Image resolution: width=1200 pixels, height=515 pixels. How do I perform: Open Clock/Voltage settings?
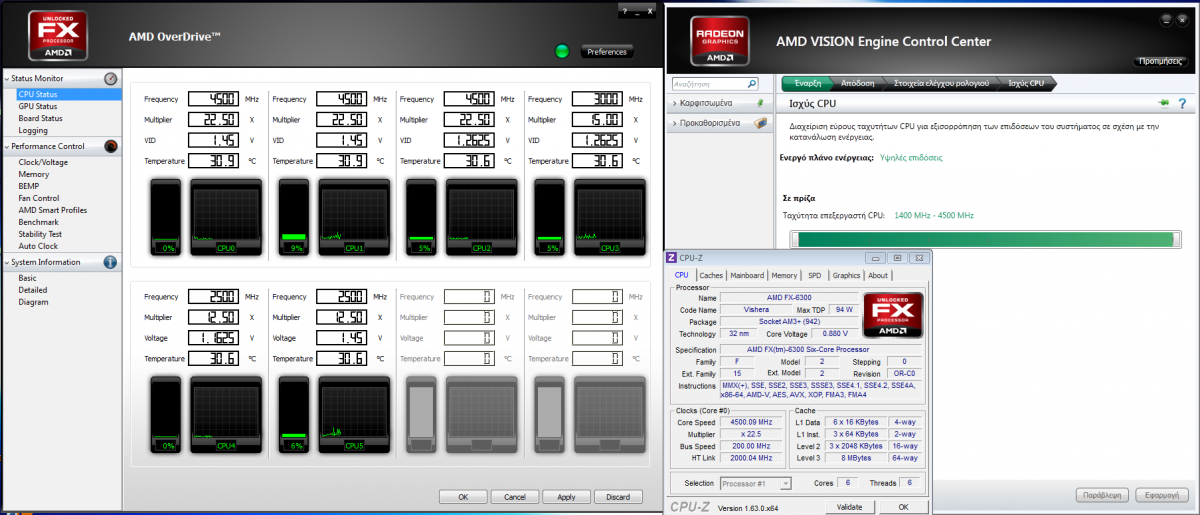[x=43, y=162]
